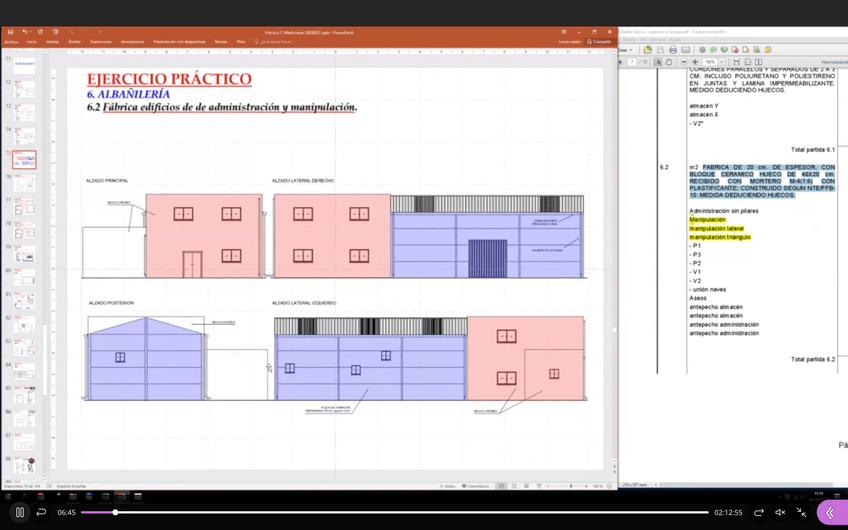The height and width of the screenshot is (530, 848).
Task: Select slide thumbnail 80
Action: click(x=24, y=277)
